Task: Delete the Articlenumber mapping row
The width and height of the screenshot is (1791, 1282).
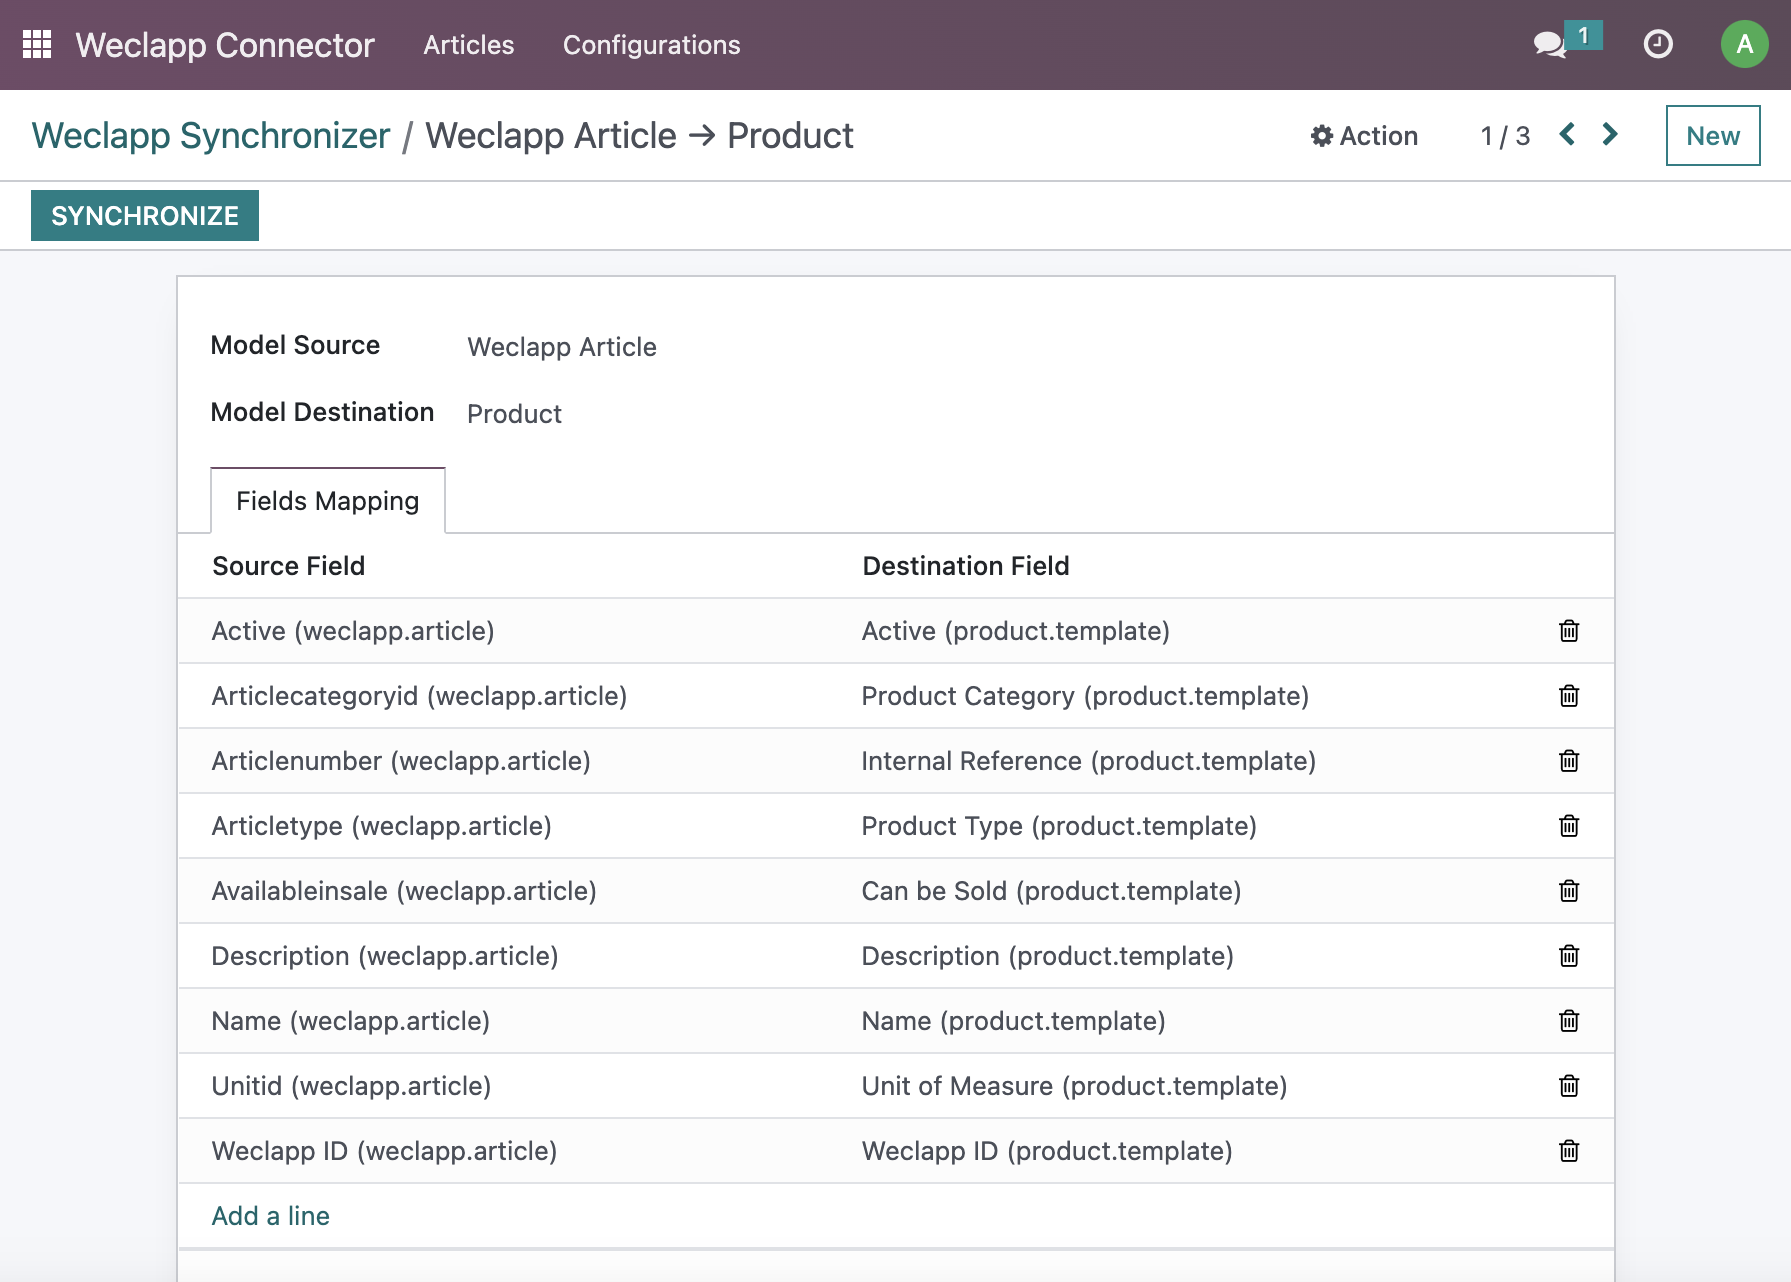Action: pyautogui.click(x=1569, y=761)
